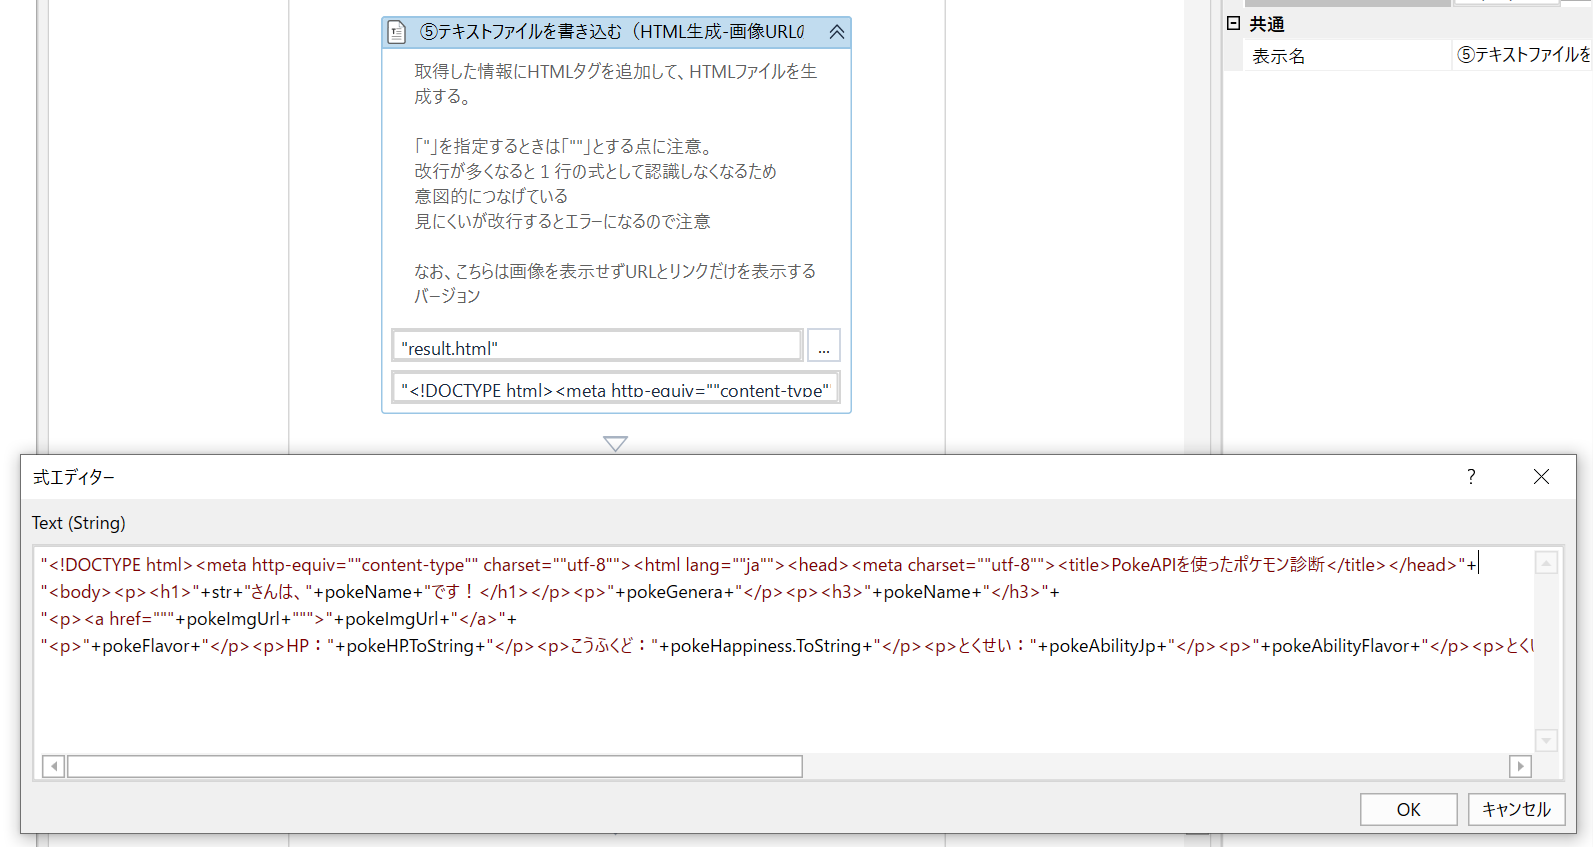Select the ⑤テキストファイルを書き込む activity title
1593x847 pixels.
pyautogui.click(x=612, y=32)
